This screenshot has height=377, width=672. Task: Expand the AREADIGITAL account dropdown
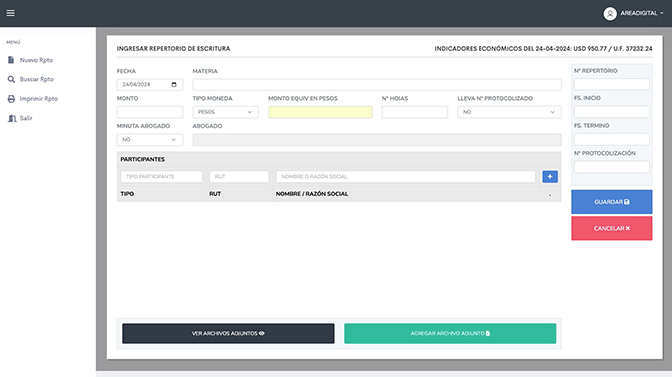tap(642, 13)
